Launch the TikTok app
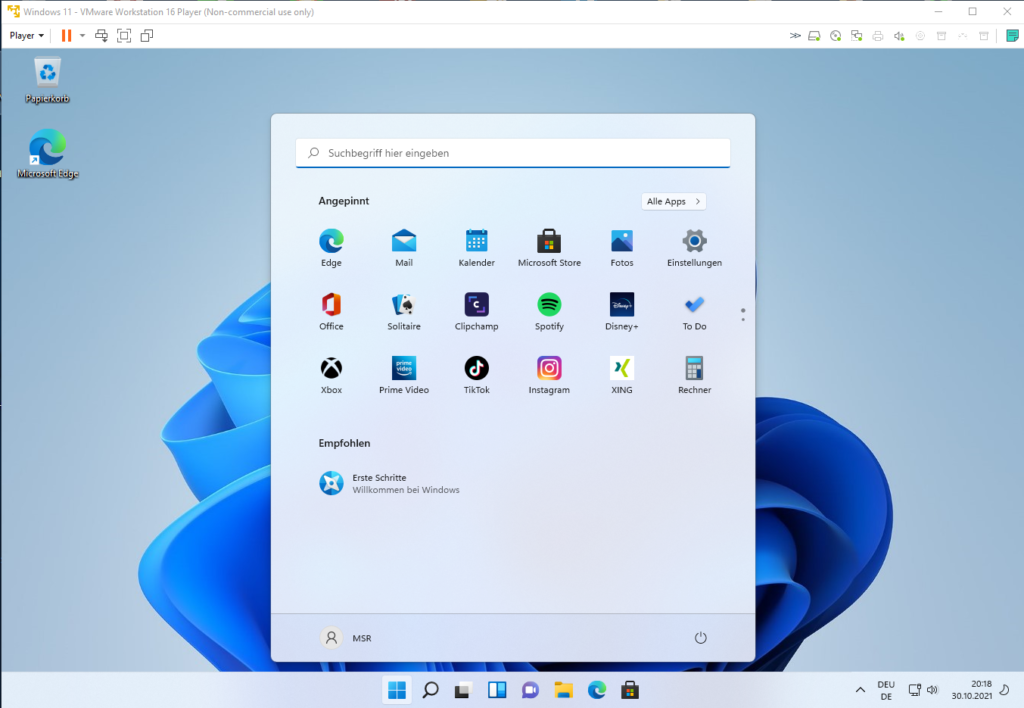1024x708 pixels. click(476, 368)
